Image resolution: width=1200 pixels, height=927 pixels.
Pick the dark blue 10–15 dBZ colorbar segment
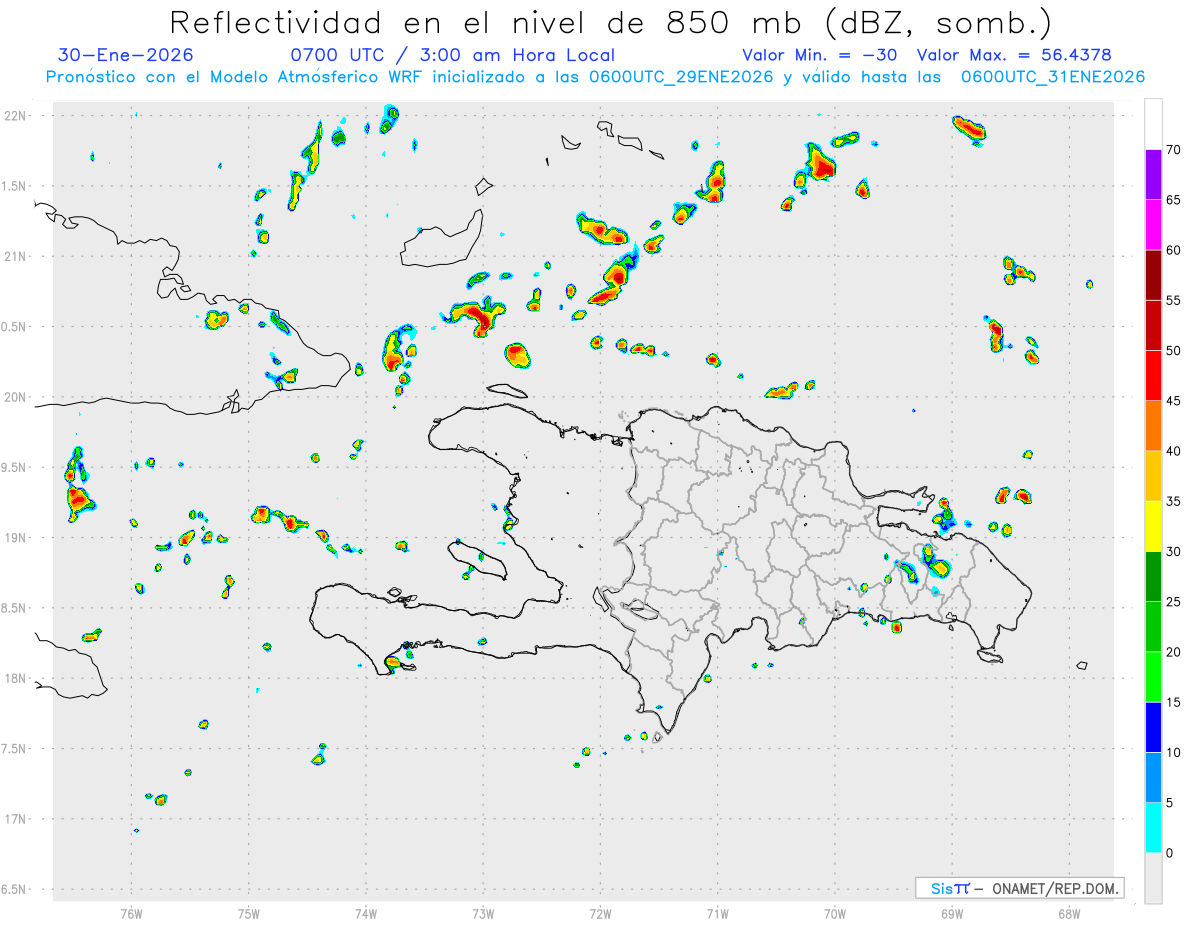(1153, 727)
